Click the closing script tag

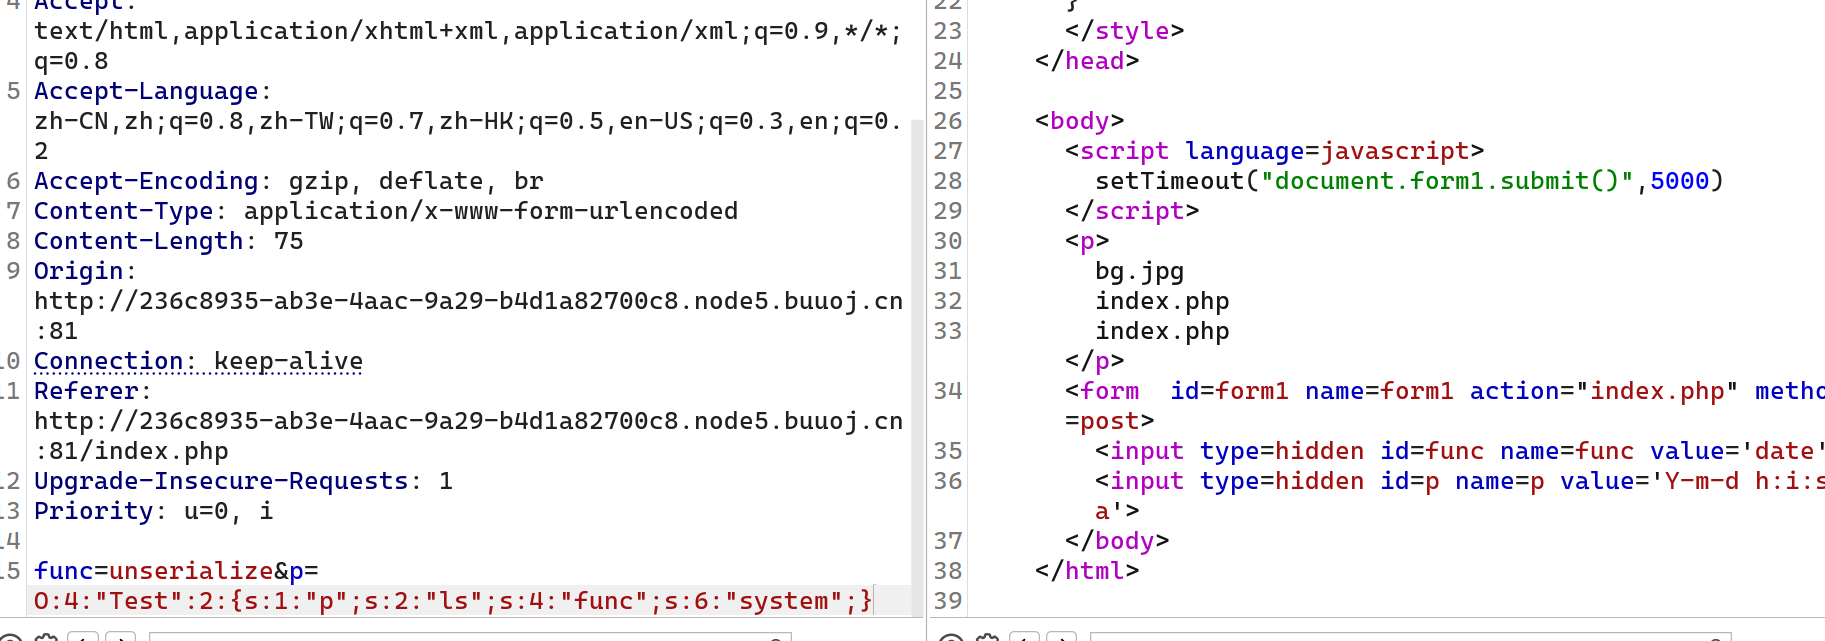pos(1132,211)
